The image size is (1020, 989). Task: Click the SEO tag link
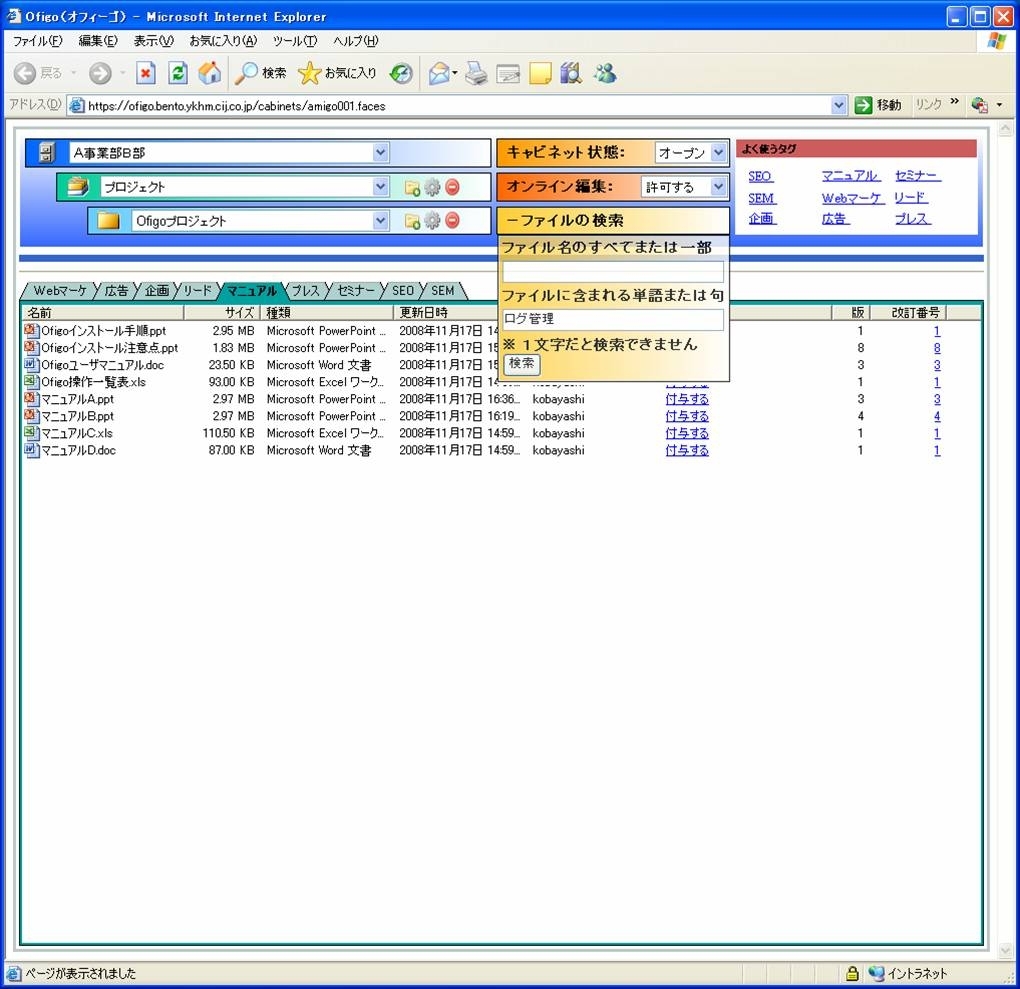(760, 176)
